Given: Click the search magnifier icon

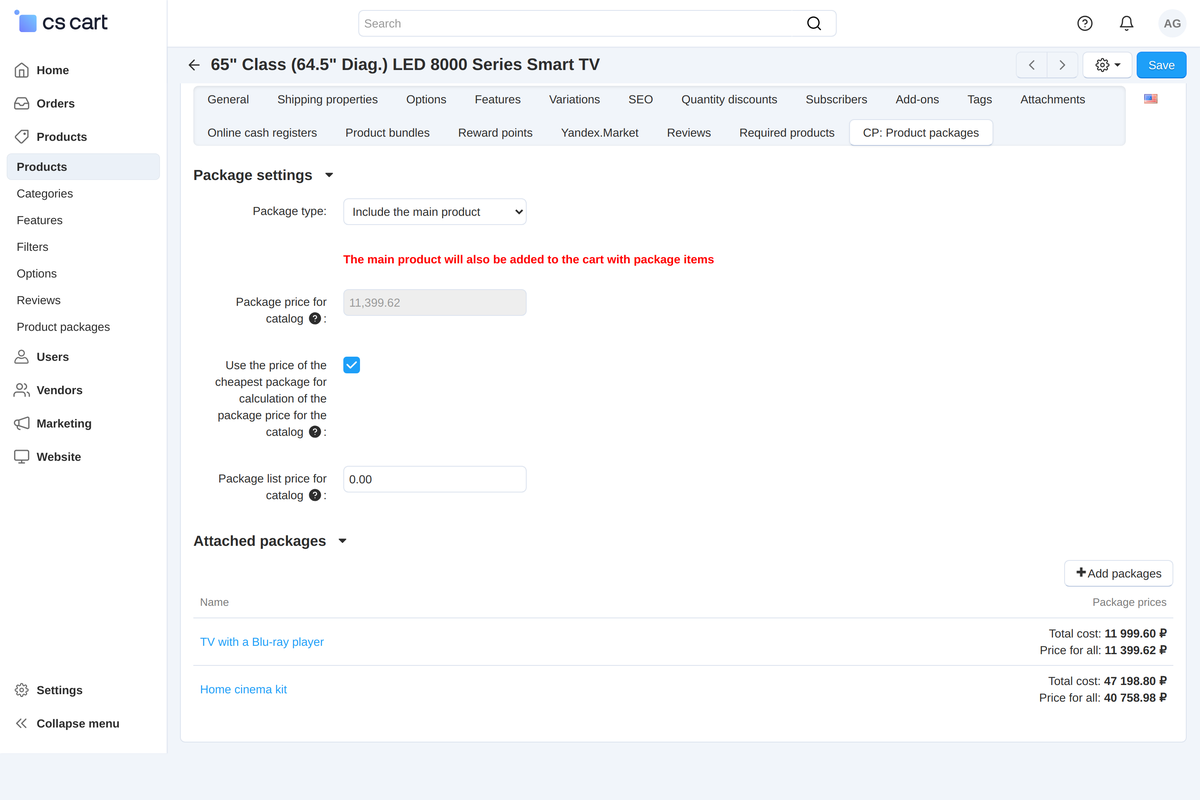Looking at the screenshot, I should [x=814, y=24].
